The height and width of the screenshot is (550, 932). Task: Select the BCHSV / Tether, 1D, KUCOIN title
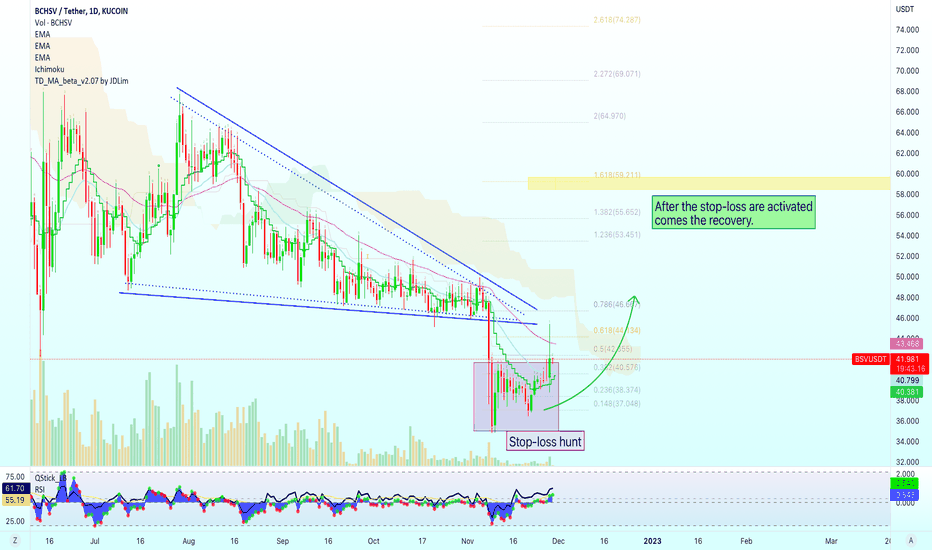[81, 11]
